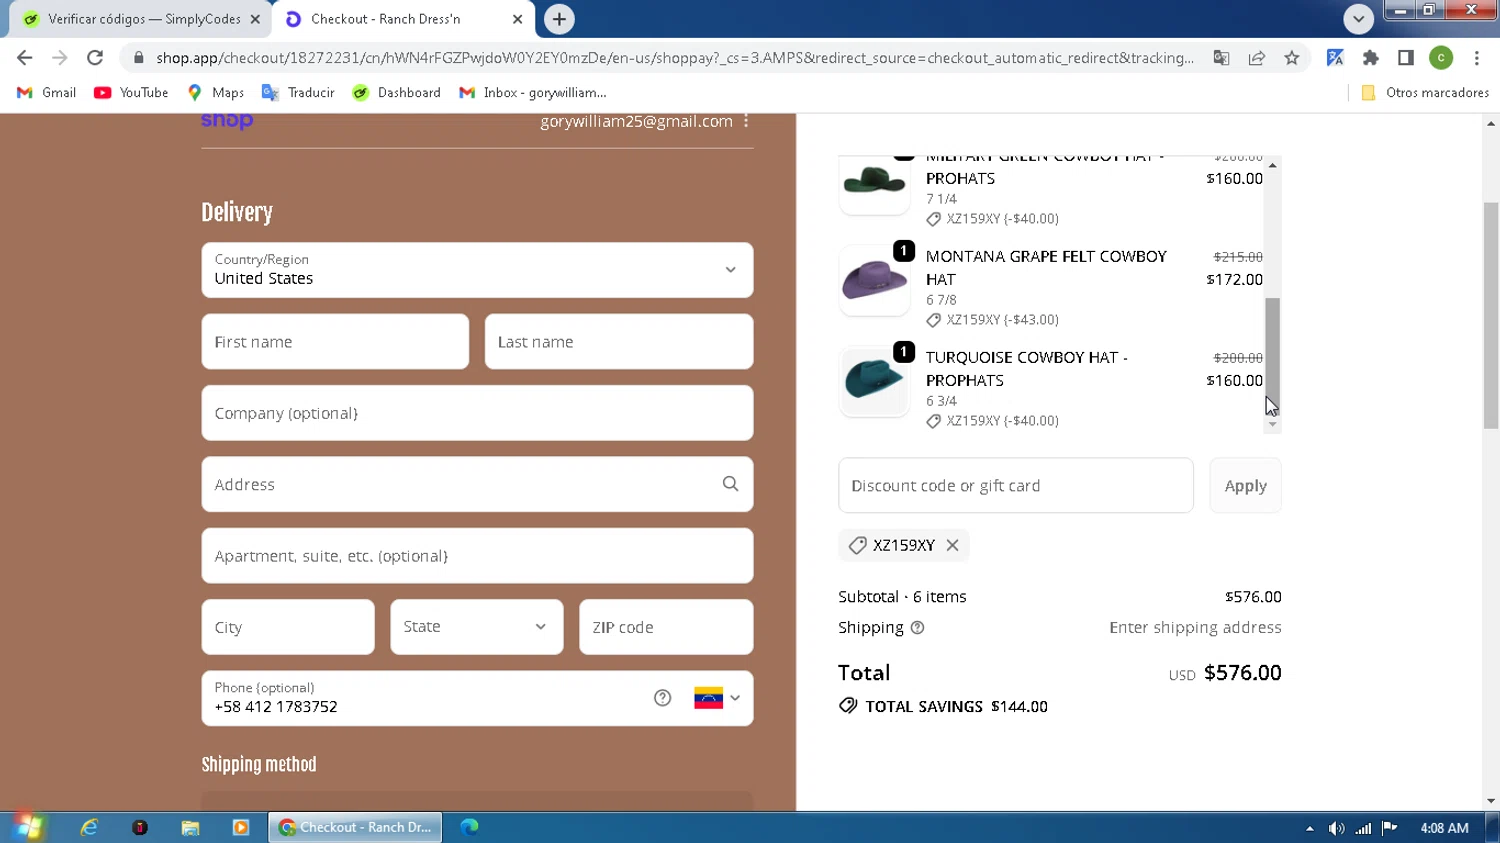Click the address search magnifier icon
Viewport: 1500px width, 843px height.
point(731,484)
